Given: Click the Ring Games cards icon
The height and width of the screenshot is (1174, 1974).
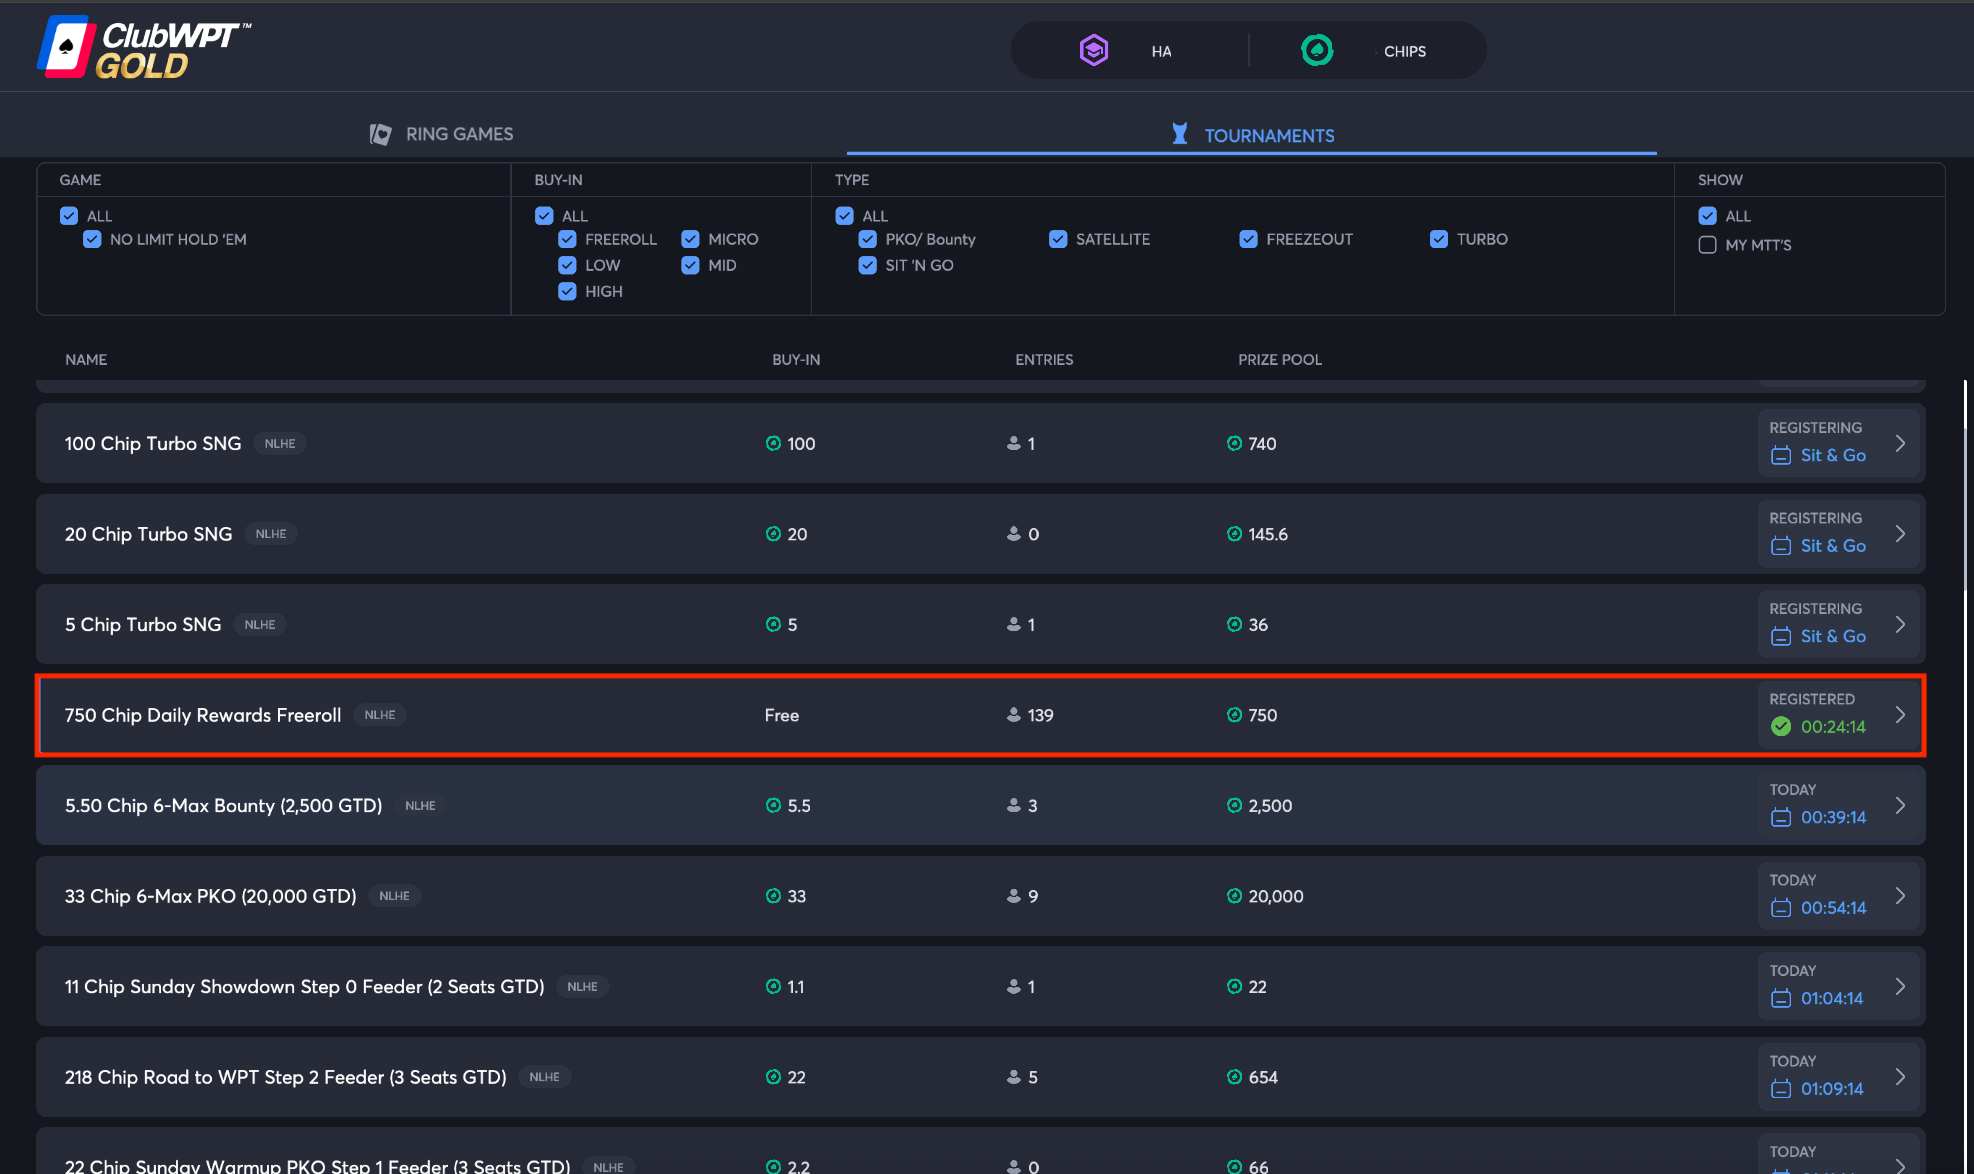Looking at the screenshot, I should coord(380,134).
